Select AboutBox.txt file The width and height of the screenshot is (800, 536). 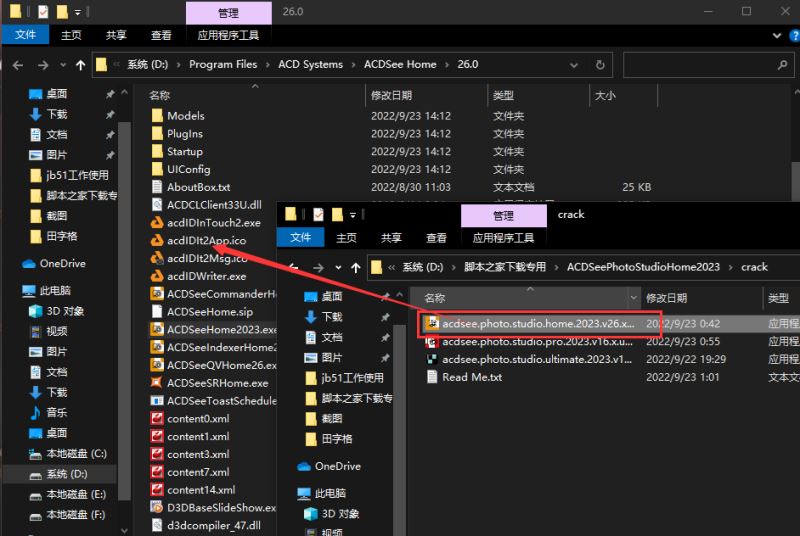(x=198, y=187)
